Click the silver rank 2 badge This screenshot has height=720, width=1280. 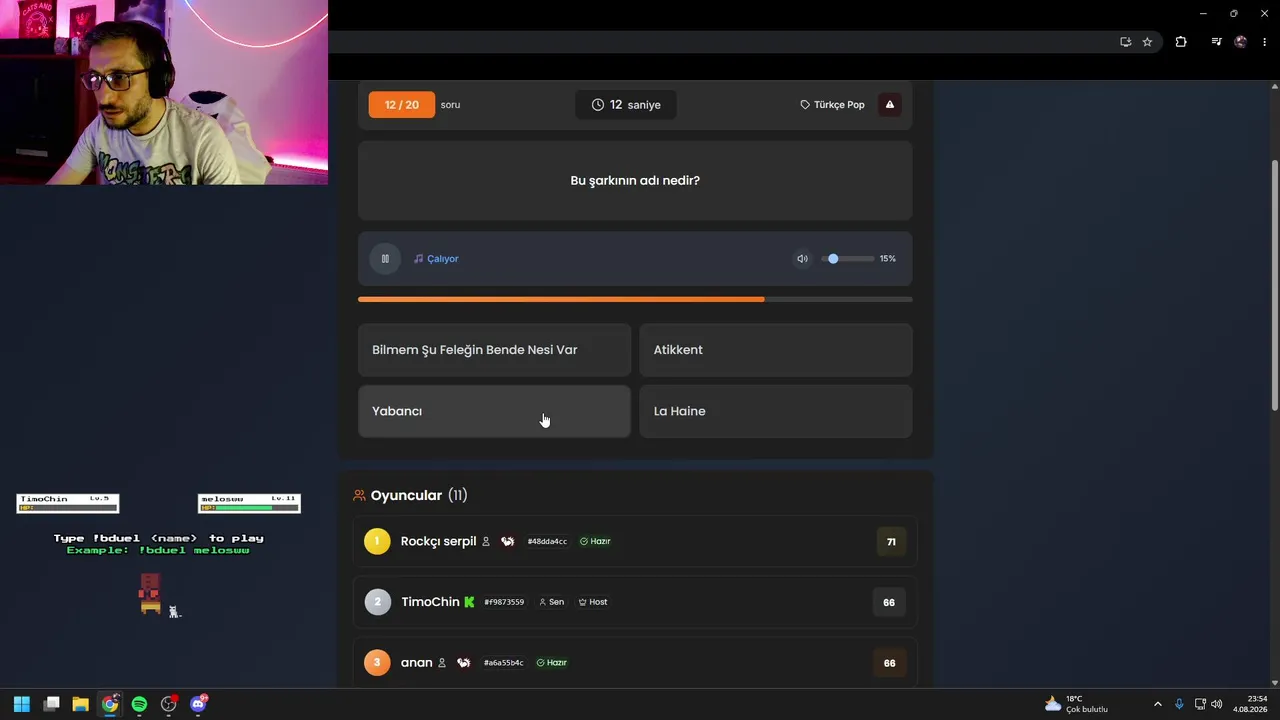click(377, 602)
